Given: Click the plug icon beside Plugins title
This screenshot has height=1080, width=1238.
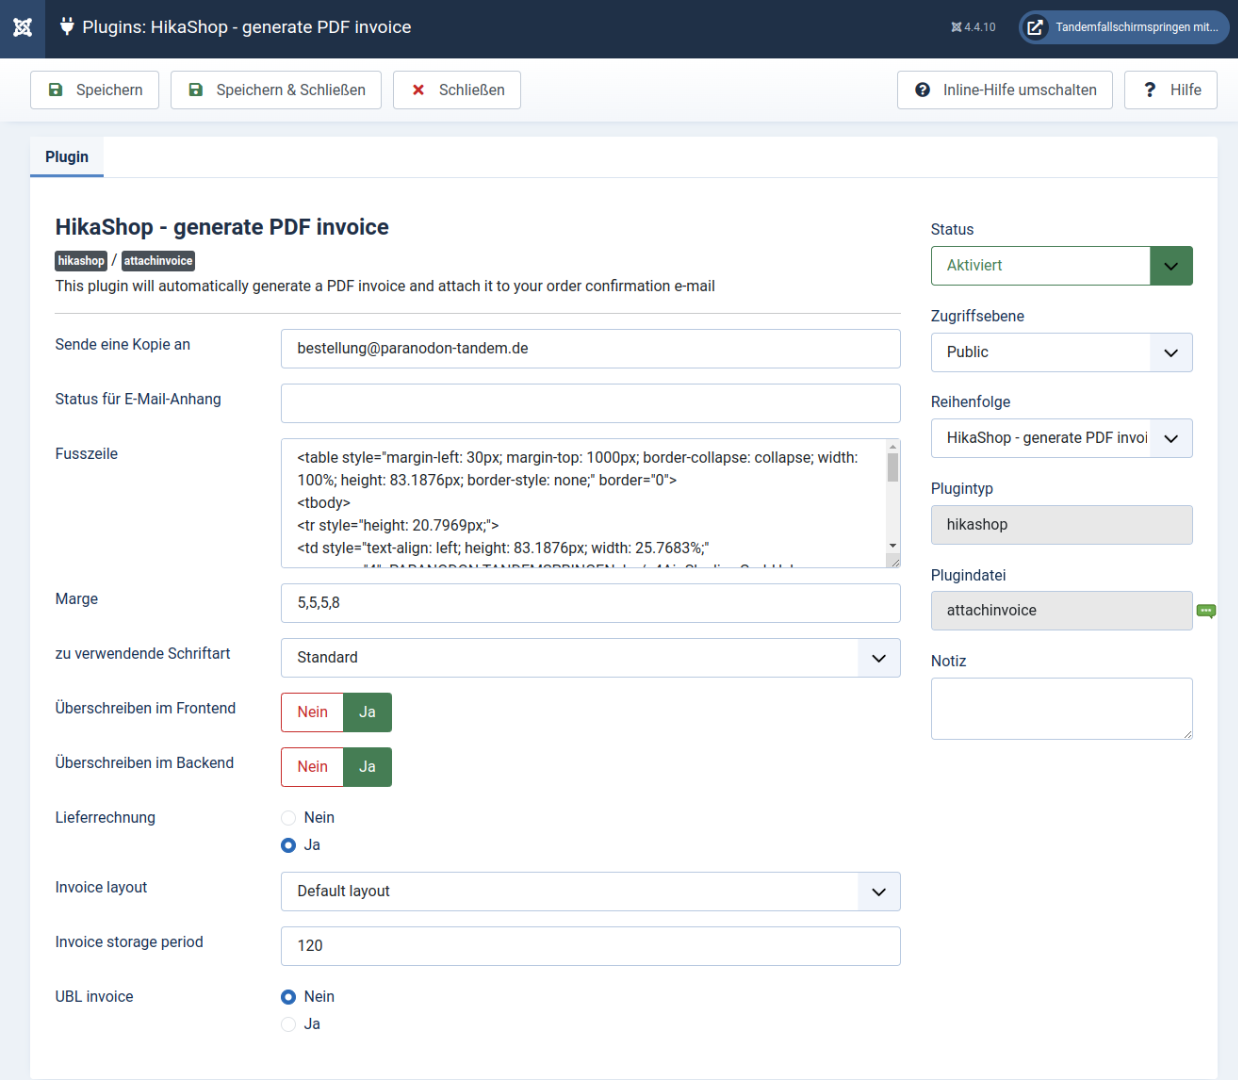Looking at the screenshot, I should pos(67,26).
